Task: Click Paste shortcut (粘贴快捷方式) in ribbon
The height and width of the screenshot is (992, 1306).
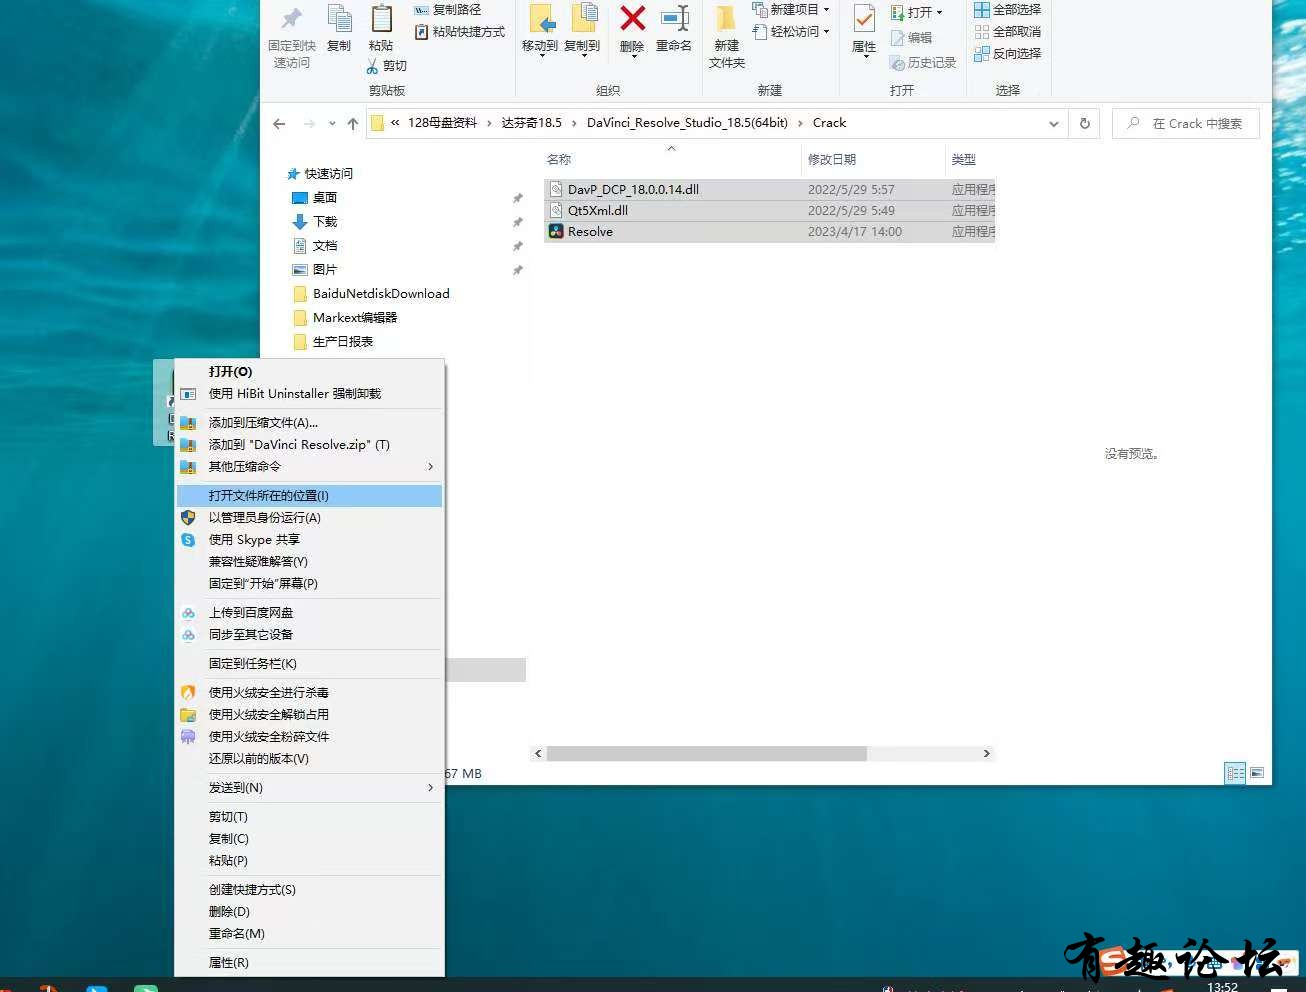Action: click(x=459, y=32)
